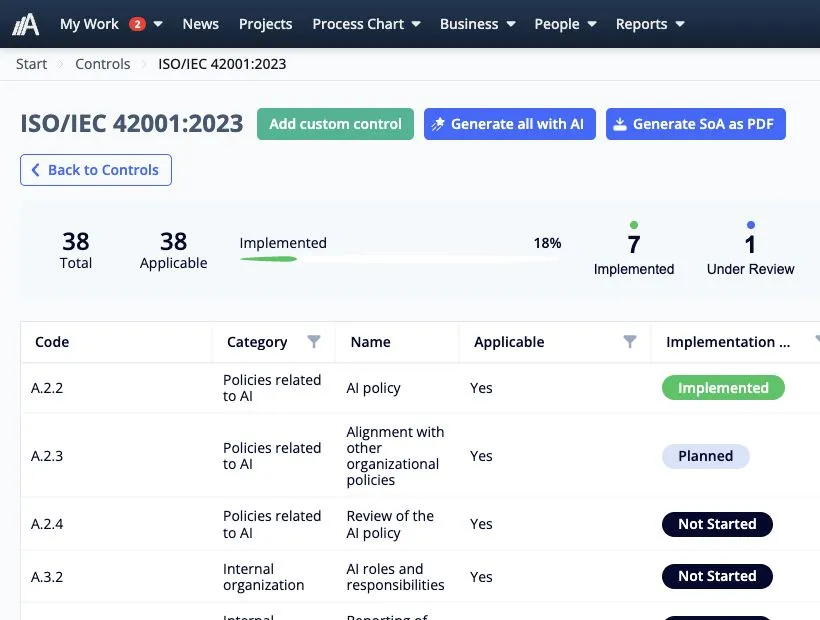Open the Process Chart menu
Image resolution: width=820 pixels, height=620 pixels.
(358, 24)
